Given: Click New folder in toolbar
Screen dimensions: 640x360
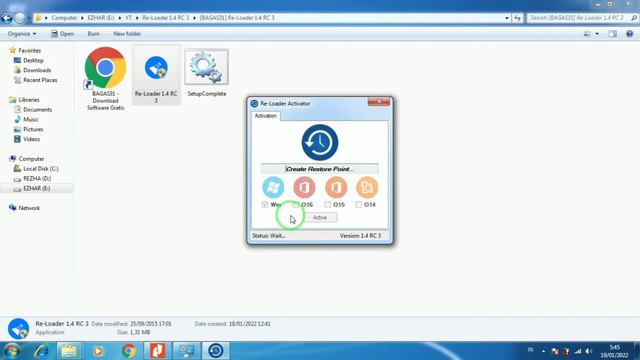Looking at the screenshot, I should point(127,34).
